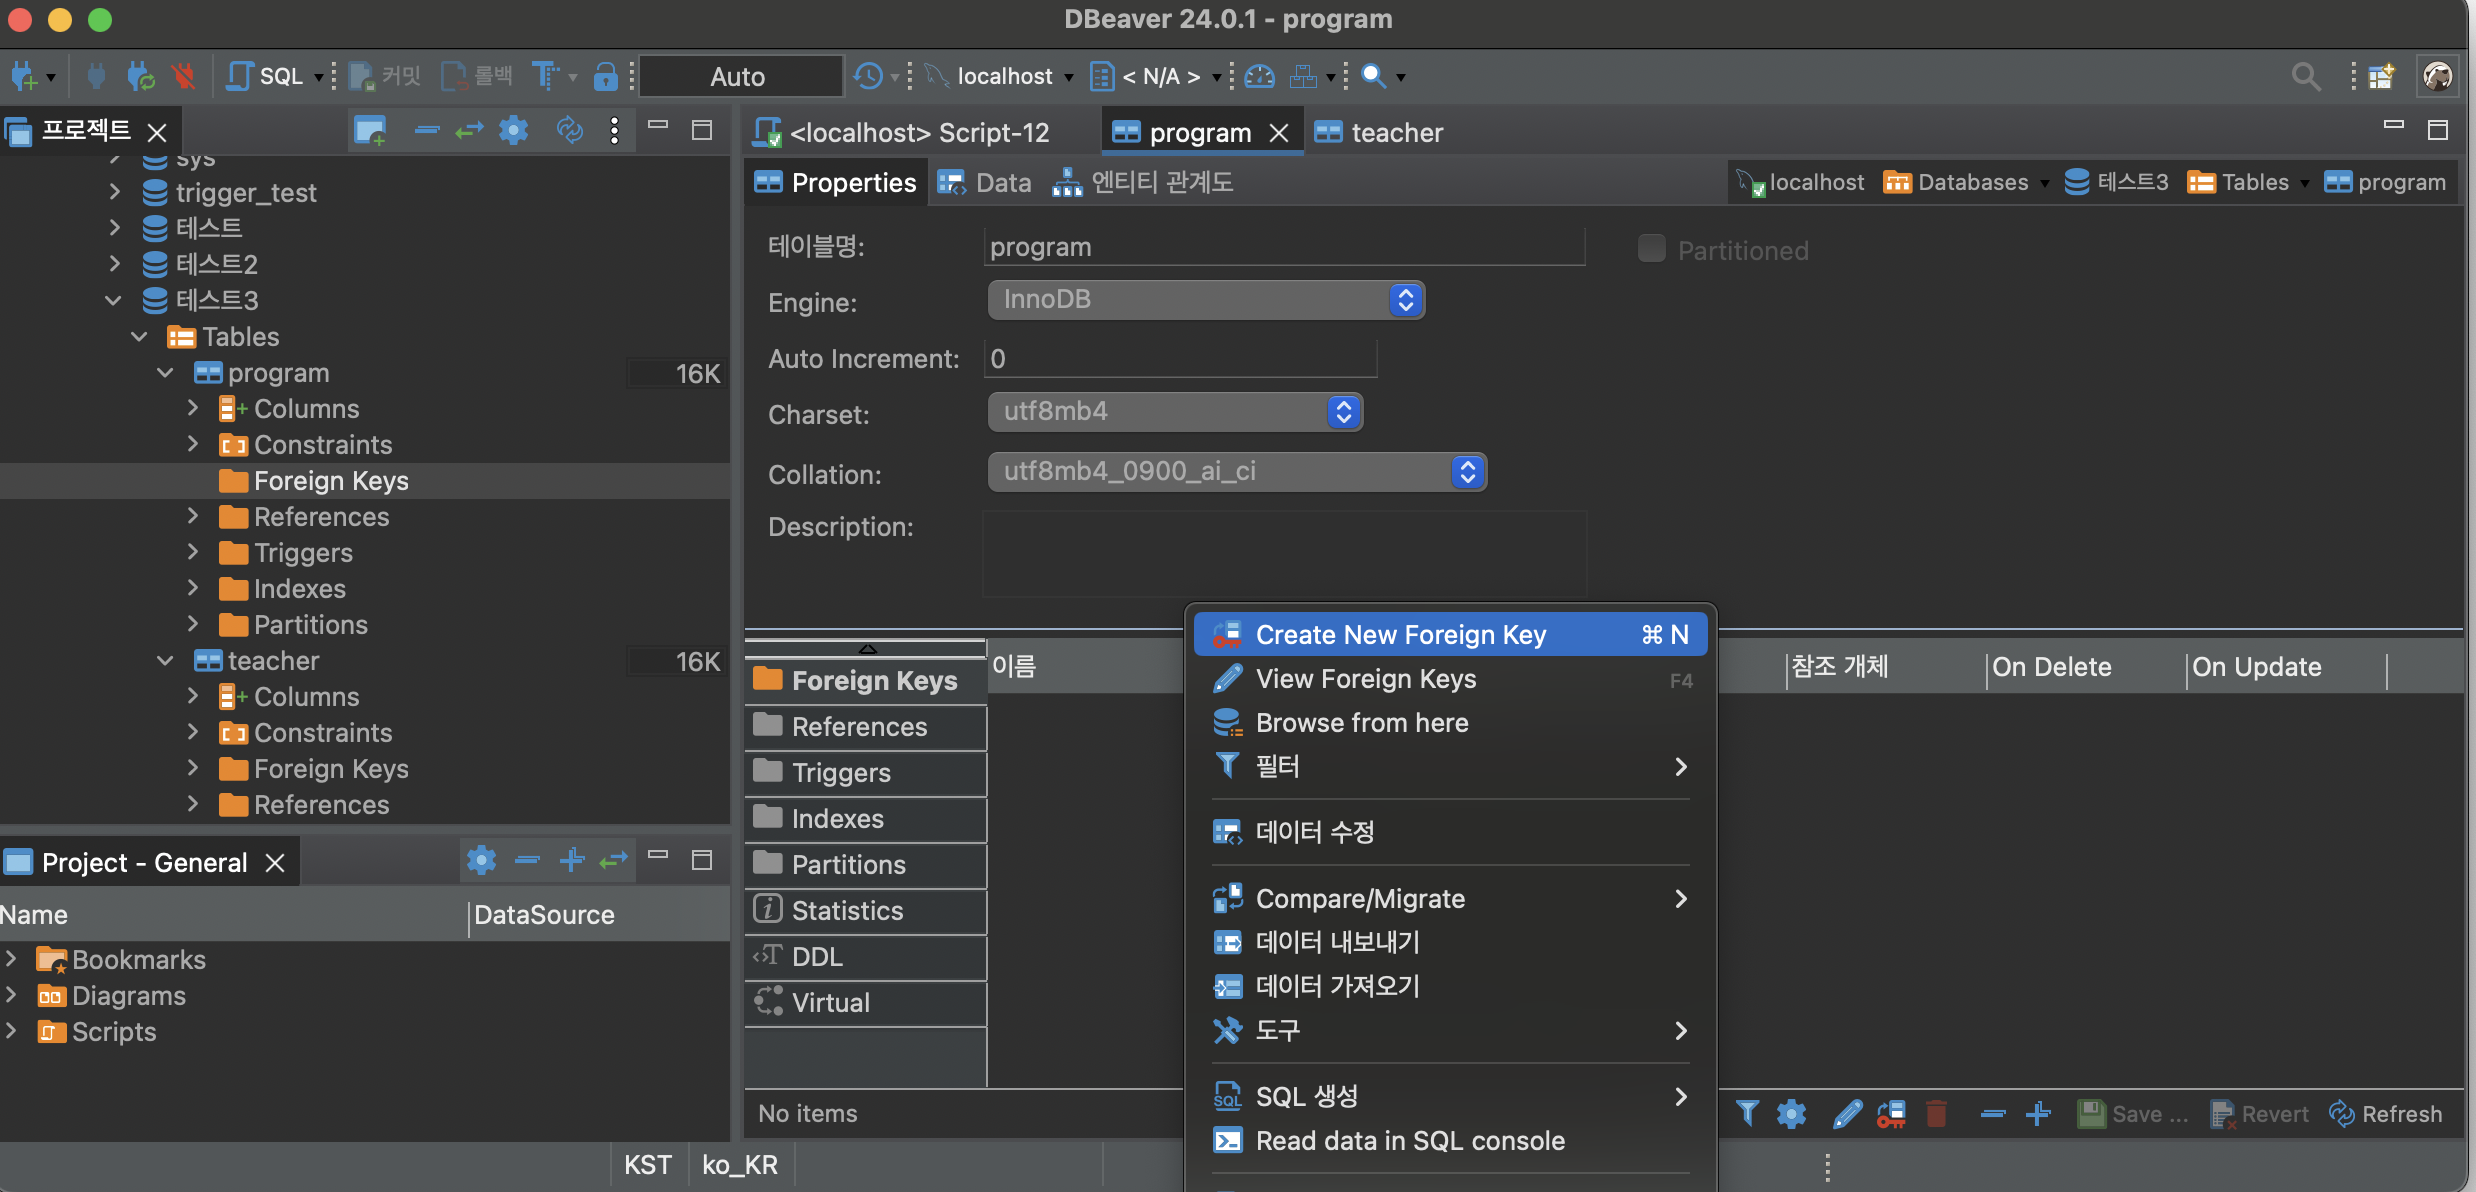2476x1192 pixels.
Task: Toggle the Partitioned checkbox
Action: tap(1652, 249)
